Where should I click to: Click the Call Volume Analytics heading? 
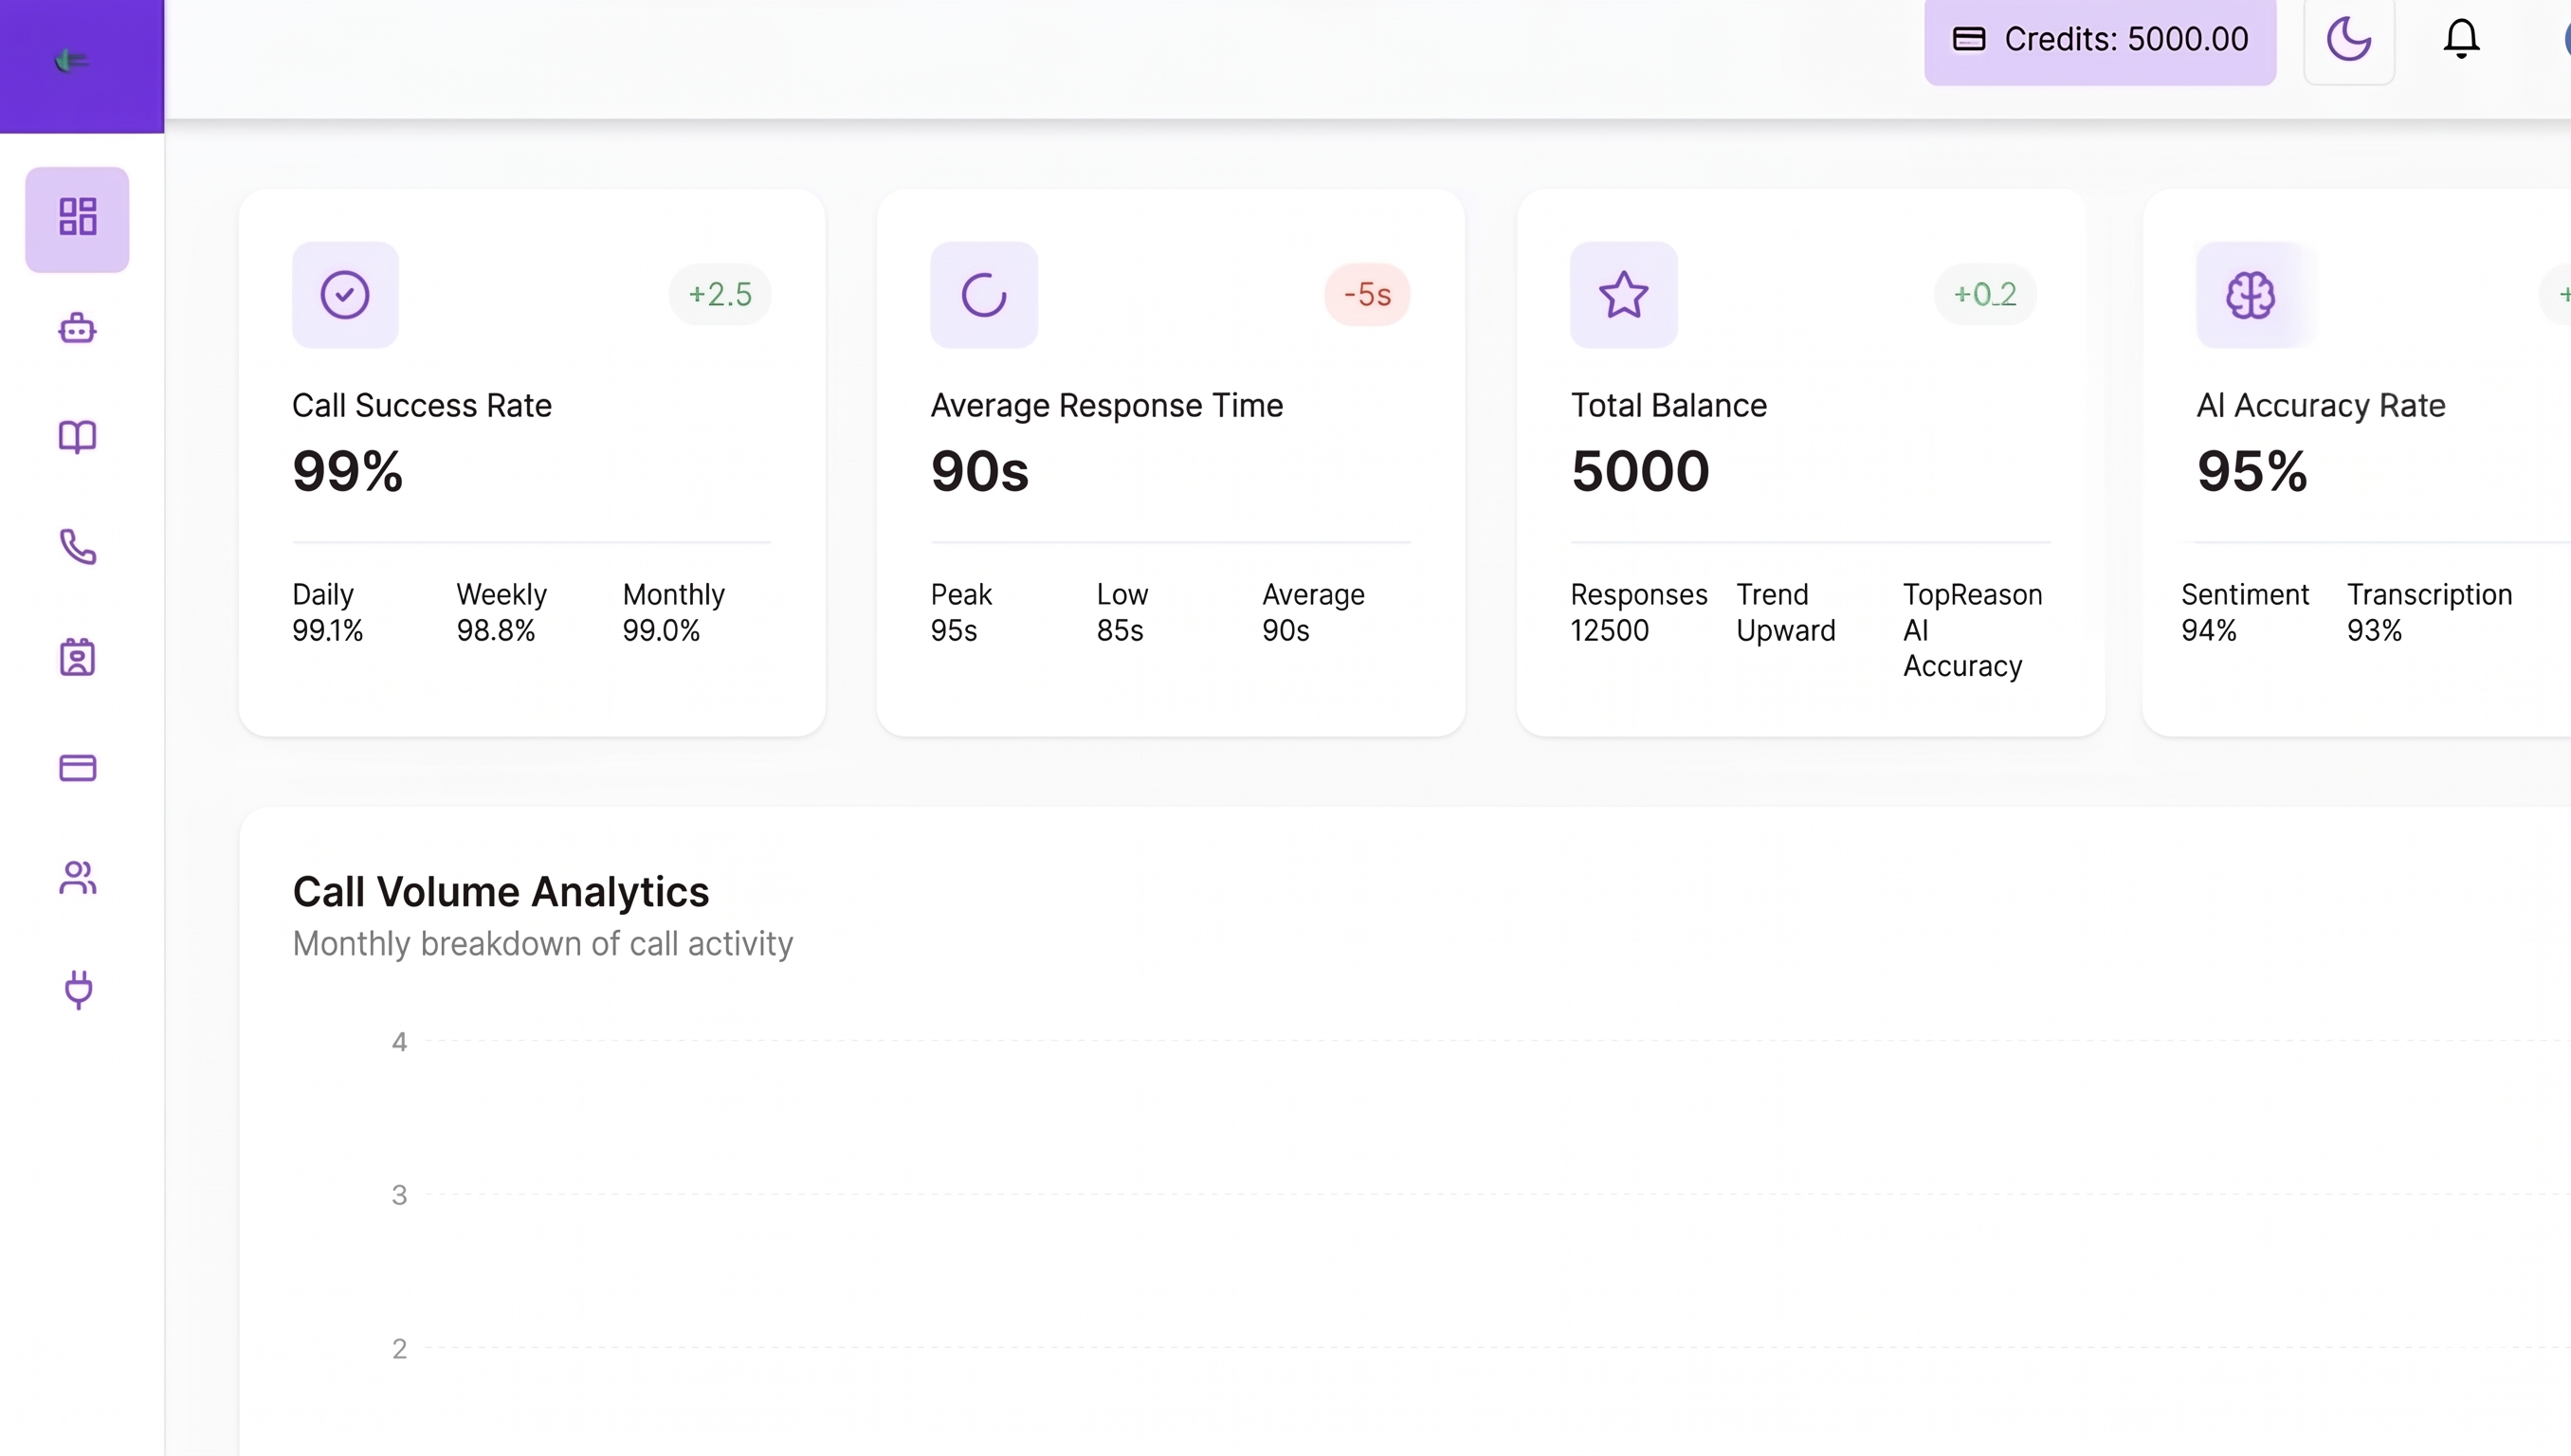click(501, 892)
